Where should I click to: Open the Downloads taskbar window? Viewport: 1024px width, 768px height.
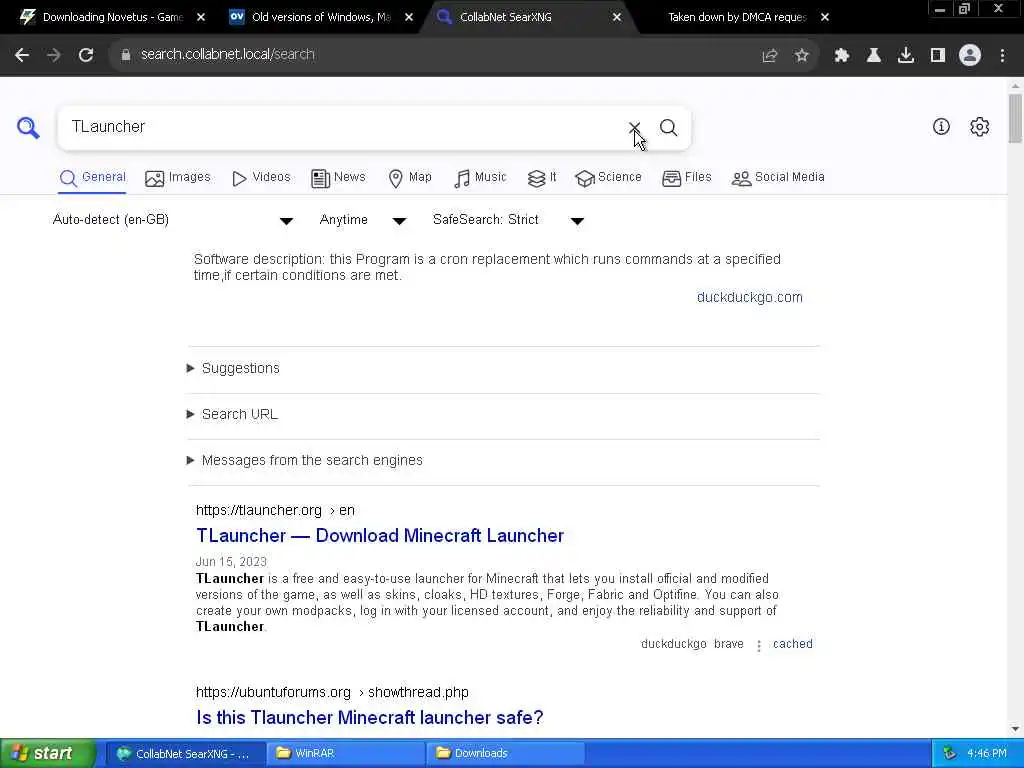point(505,753)
